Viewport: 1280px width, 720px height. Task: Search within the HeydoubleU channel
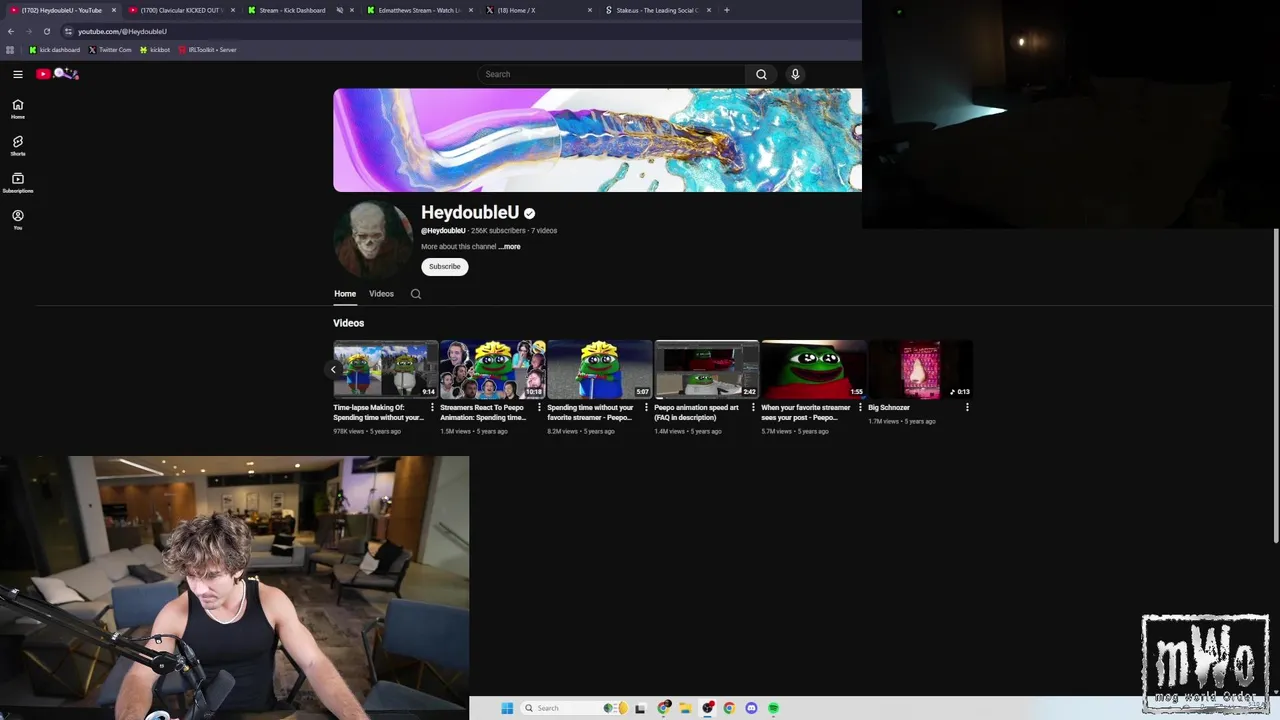pyautogui.click(x=416, y=294)
